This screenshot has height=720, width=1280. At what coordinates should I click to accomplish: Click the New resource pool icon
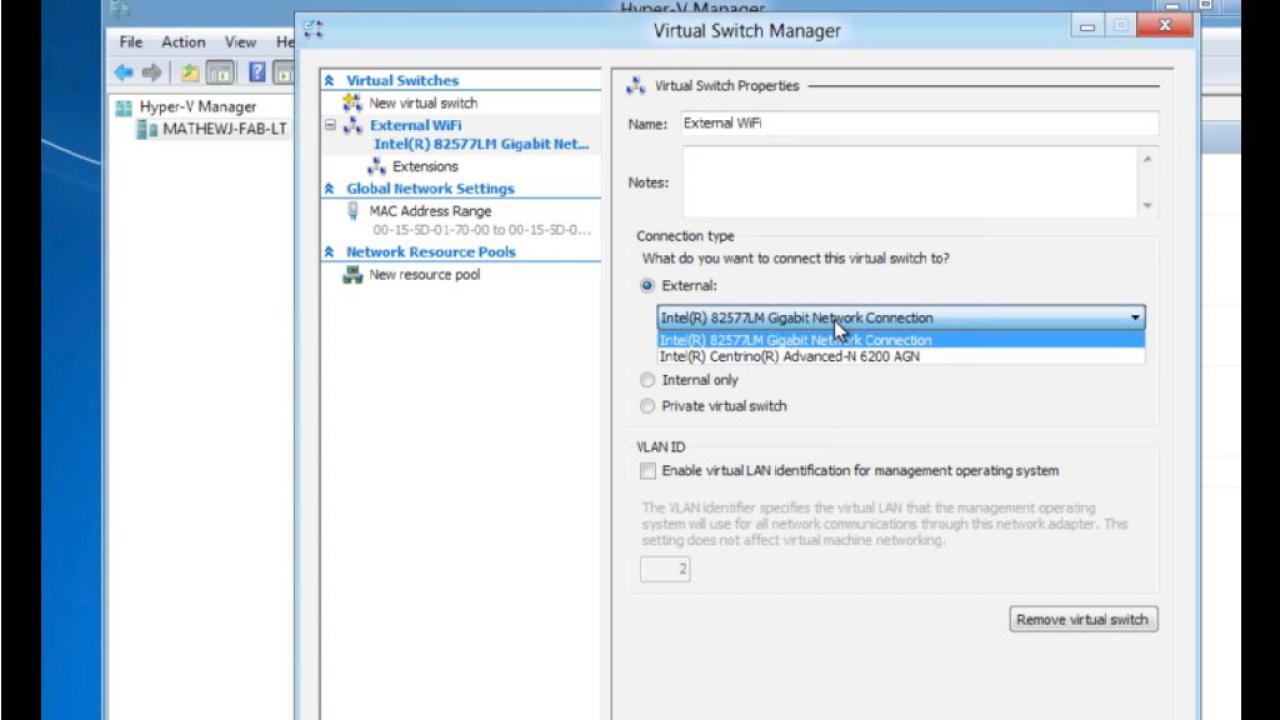click(352, 274)
